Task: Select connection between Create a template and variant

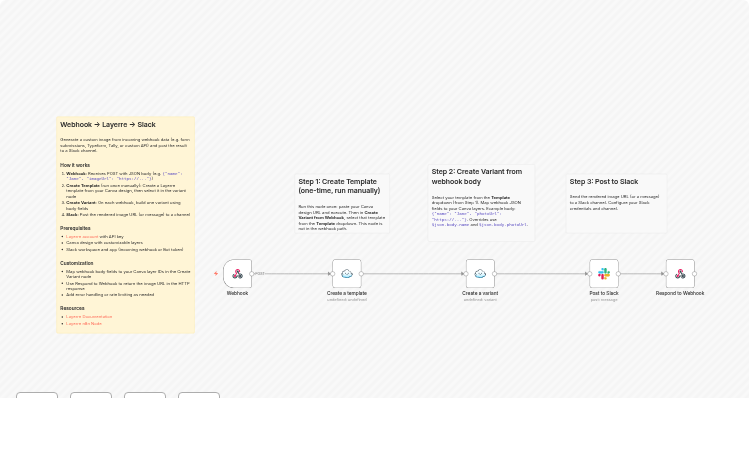Action: pyautogui.click(x=413, y=274)
